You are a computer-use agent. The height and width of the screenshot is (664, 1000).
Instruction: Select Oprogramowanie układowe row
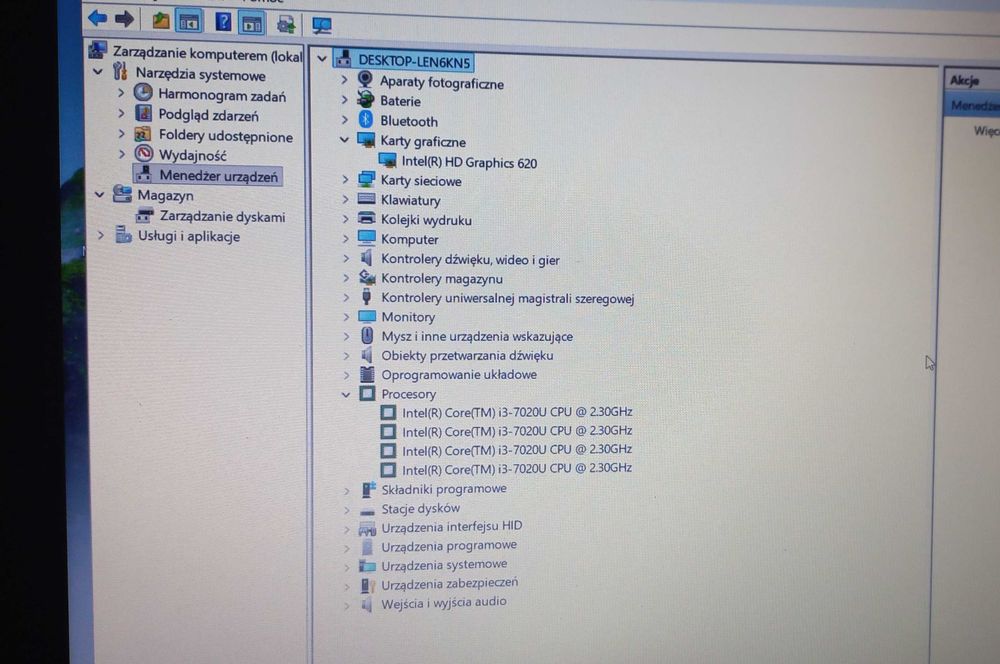coord(459,374)
